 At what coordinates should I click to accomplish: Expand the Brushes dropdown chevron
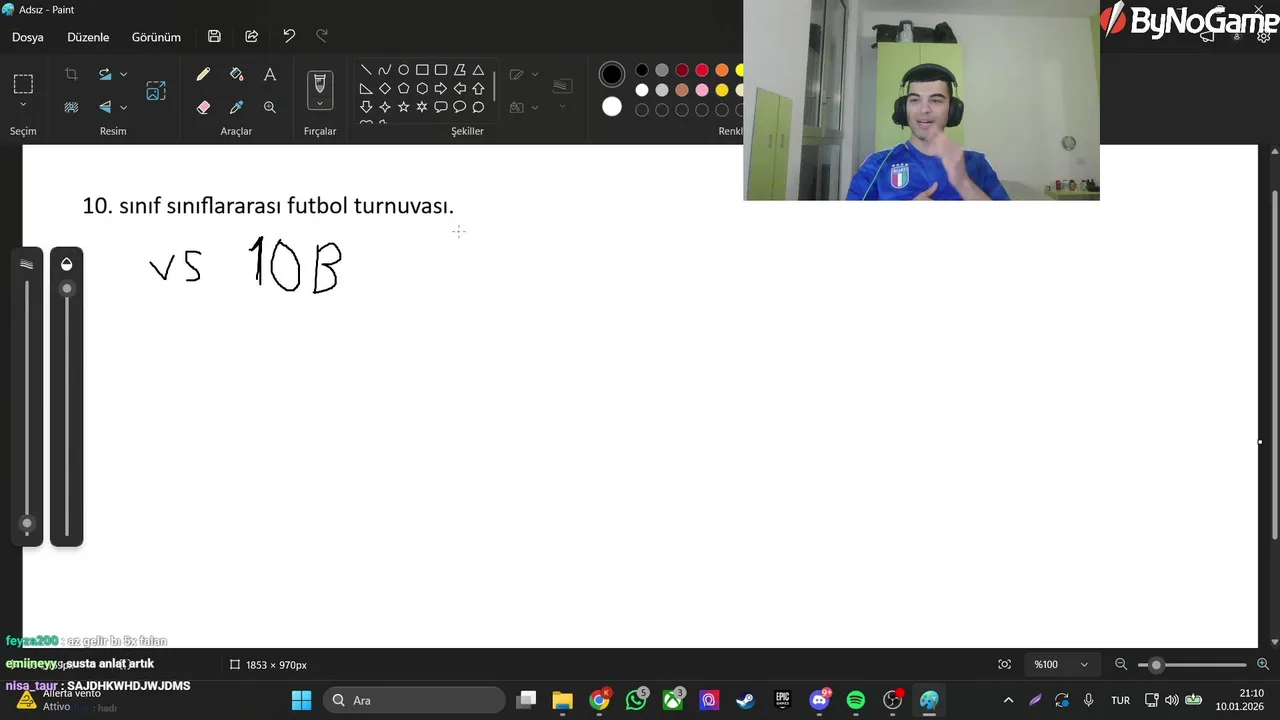tap(320, 103)
